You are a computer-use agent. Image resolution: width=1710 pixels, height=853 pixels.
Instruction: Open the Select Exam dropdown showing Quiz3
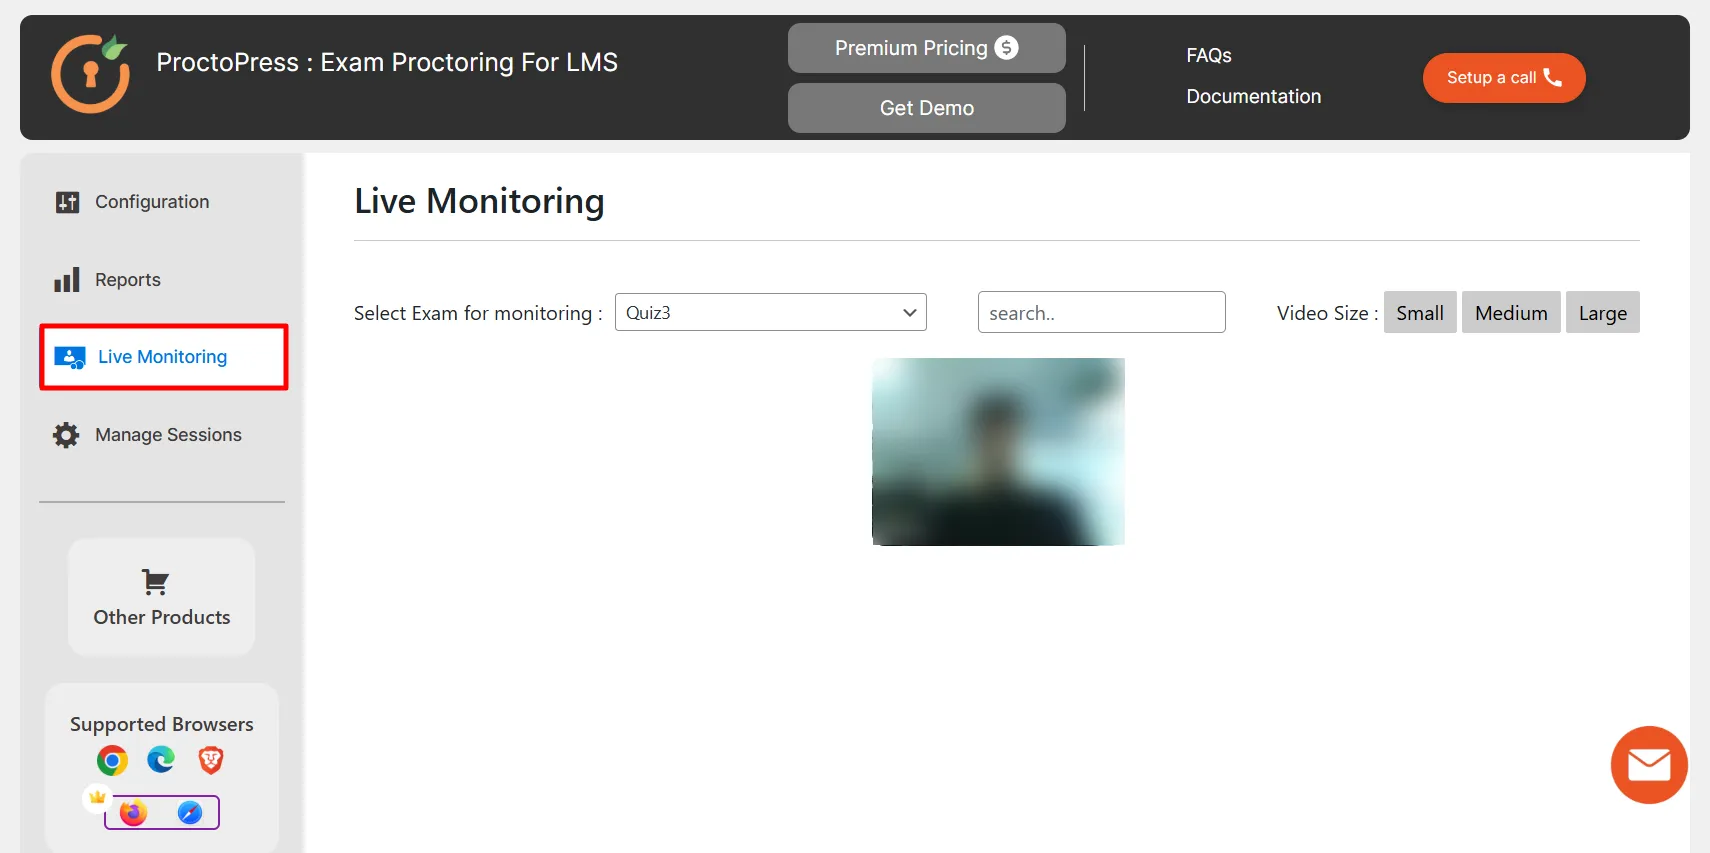pos(771,312)
